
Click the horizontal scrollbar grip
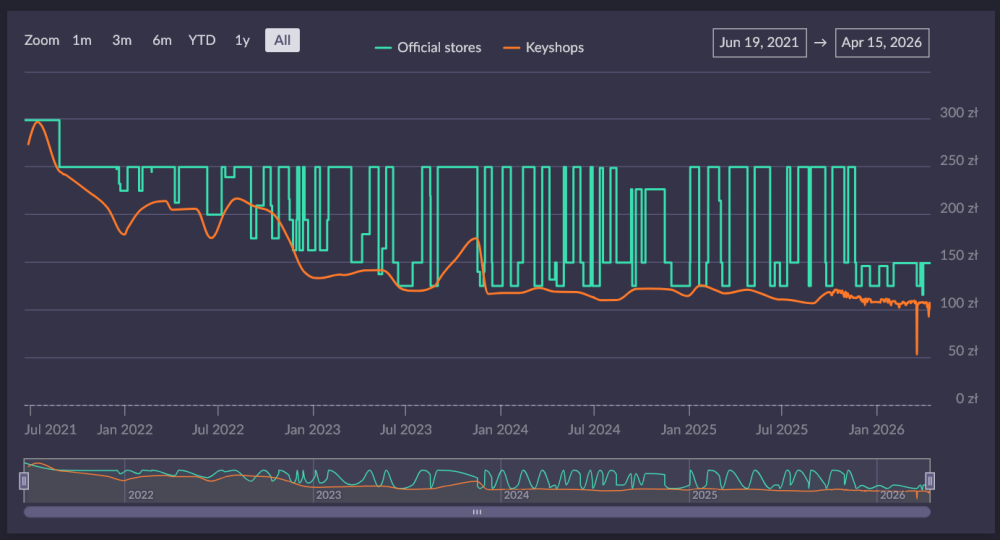(477, 512)
